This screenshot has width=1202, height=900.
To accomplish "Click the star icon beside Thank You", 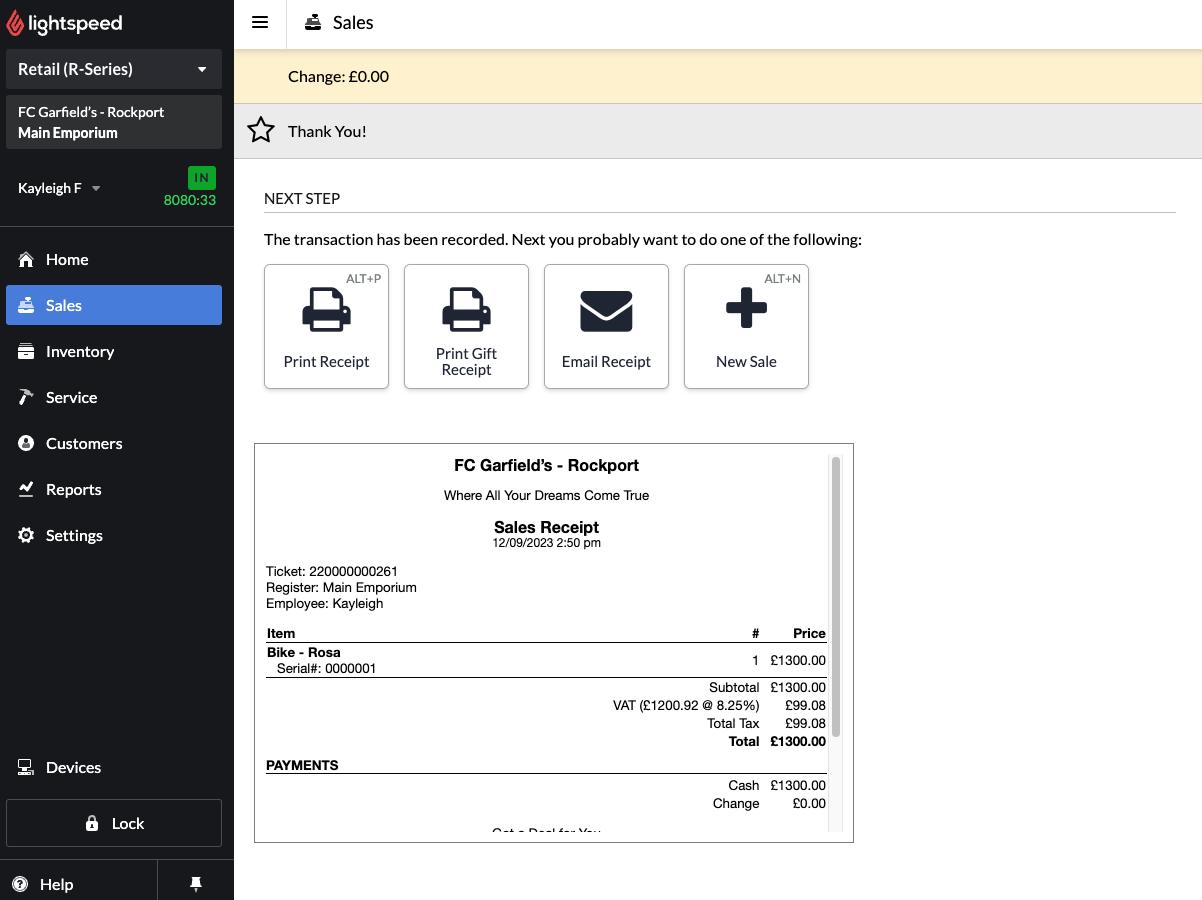I will [x=261, y=130].
